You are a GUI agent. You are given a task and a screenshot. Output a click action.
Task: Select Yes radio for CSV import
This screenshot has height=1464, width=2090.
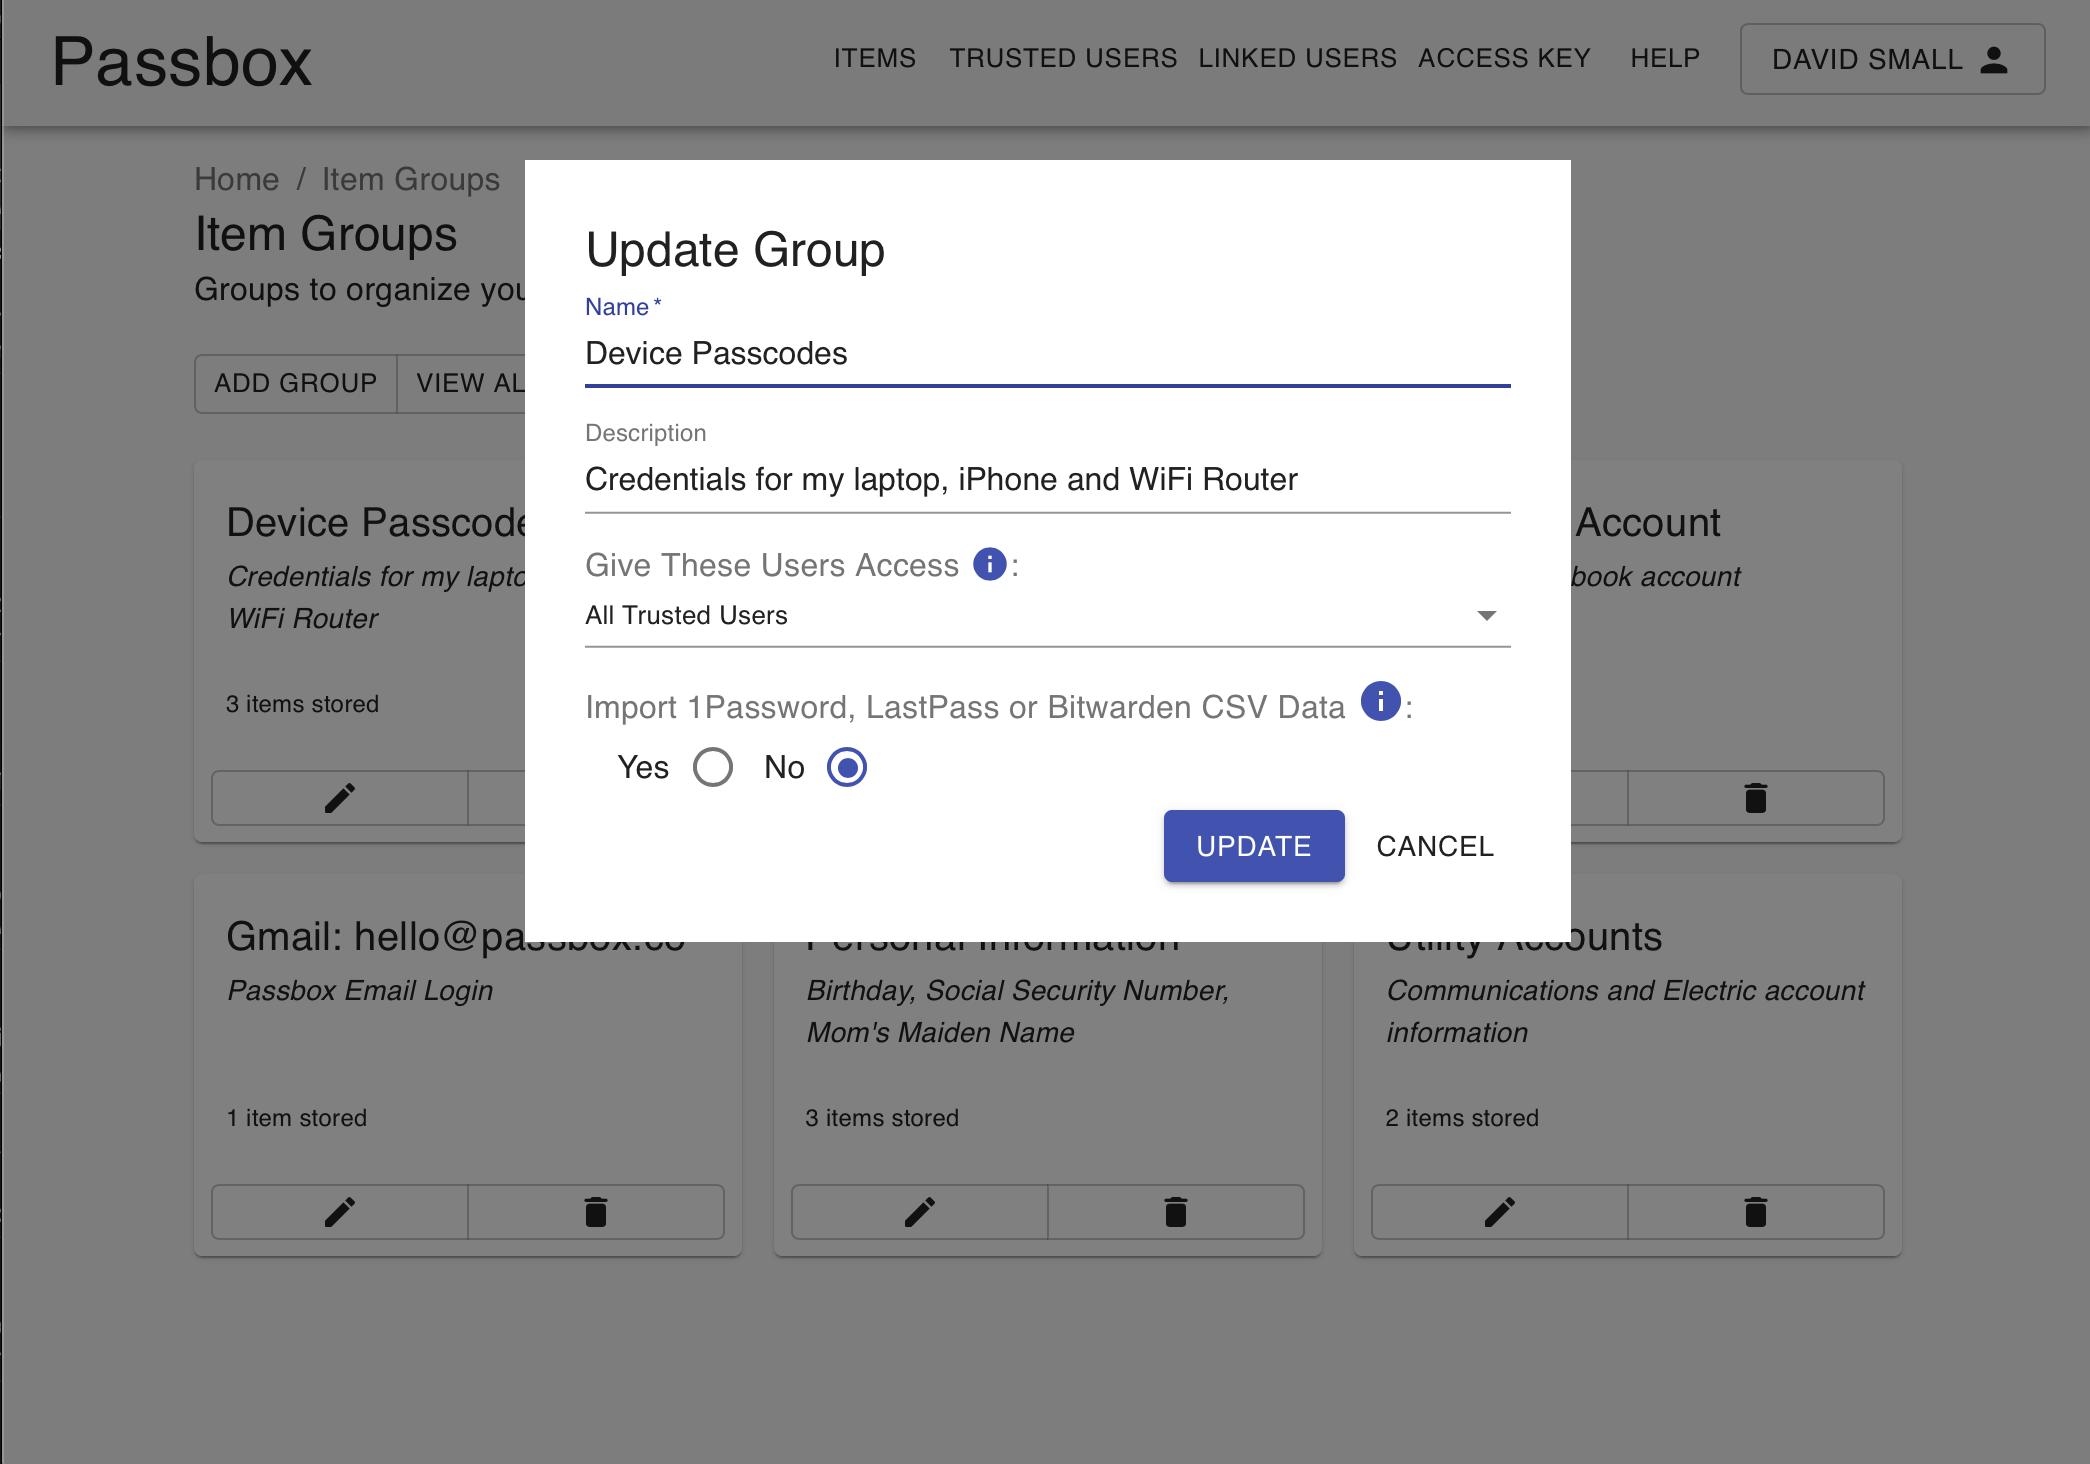pyautogui.click(x=713, y=767)
